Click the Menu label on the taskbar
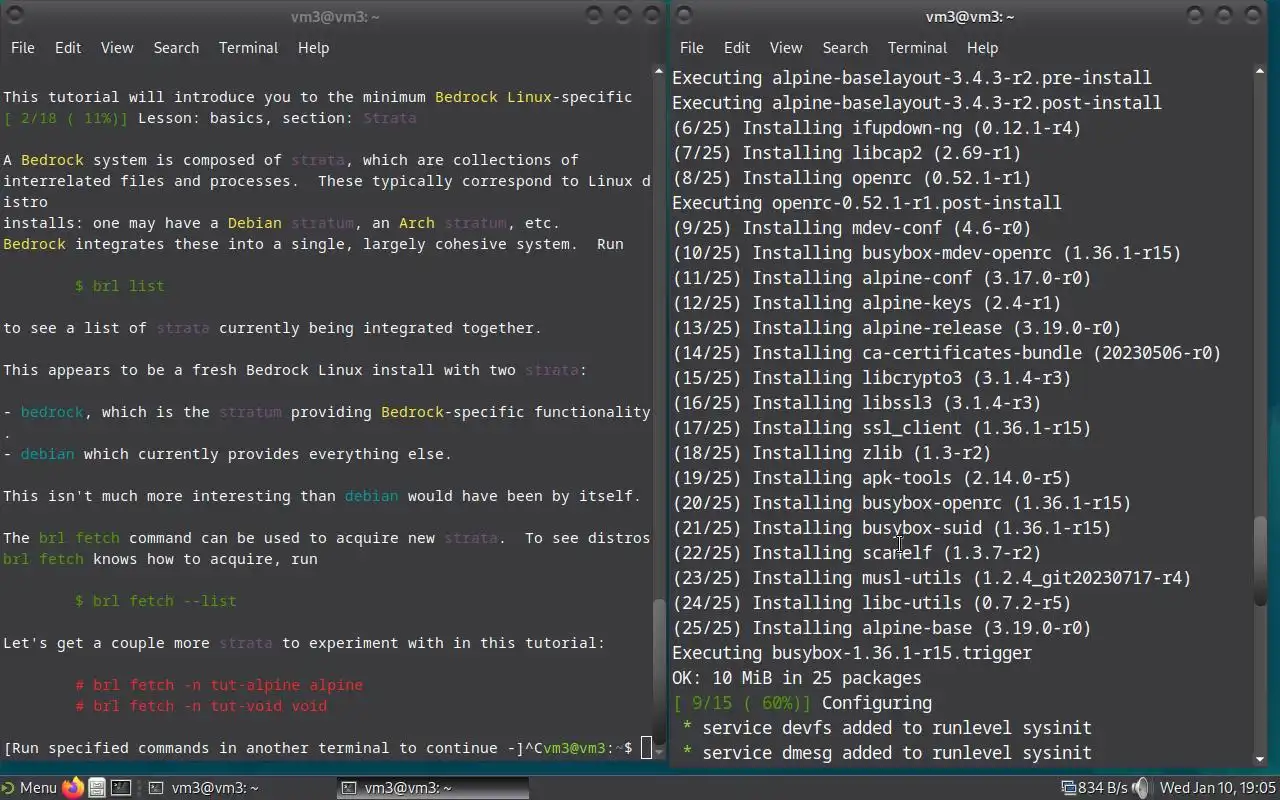Viewport: 1280px width, 800px height. [38, 788]
